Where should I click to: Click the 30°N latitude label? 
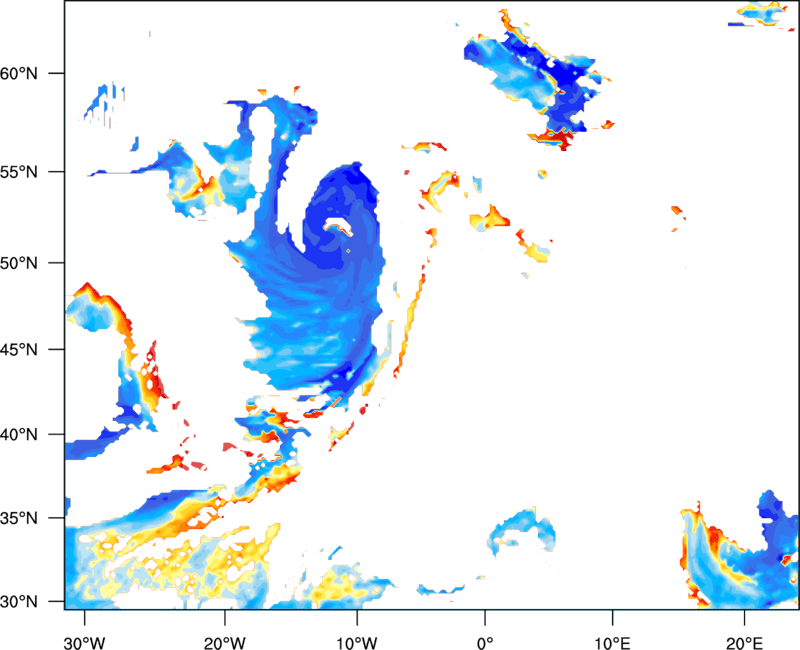[x=19, y=602]
